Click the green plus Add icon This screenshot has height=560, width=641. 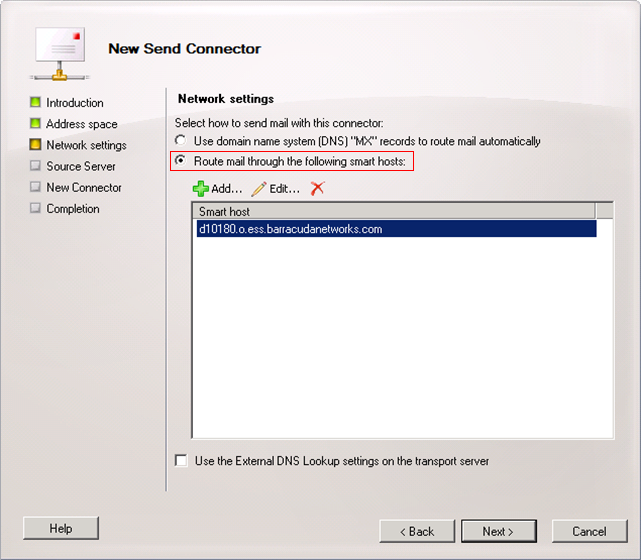pyautogui.click(x=201, y=189)
